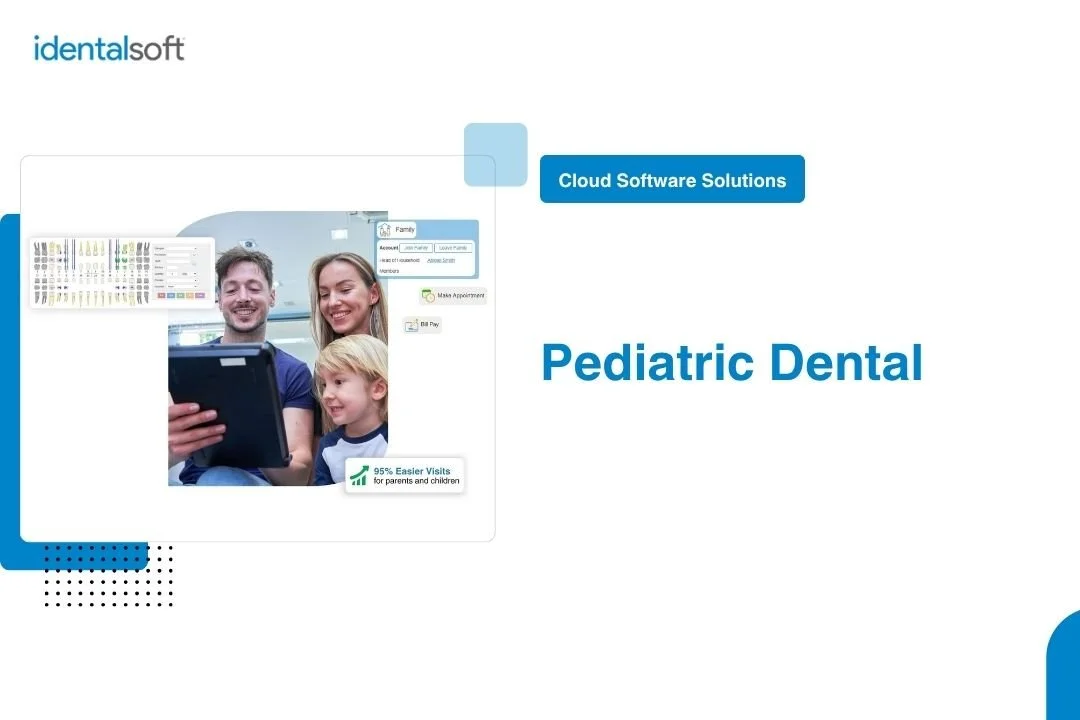Click the green swatch button under the tooth chart
This screenshot has width=1080, height=720.
pos(181,296)
